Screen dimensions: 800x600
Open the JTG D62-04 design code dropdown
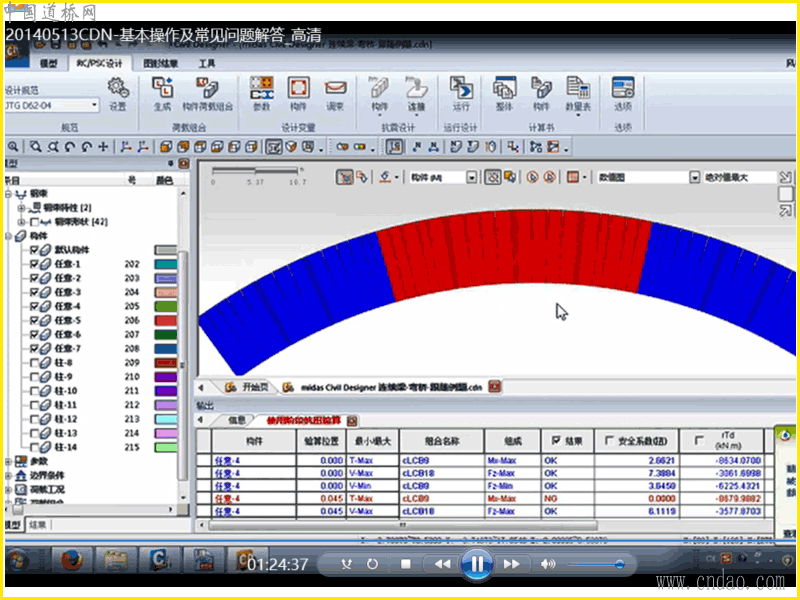pyautogui.click(x=95, y=105)
